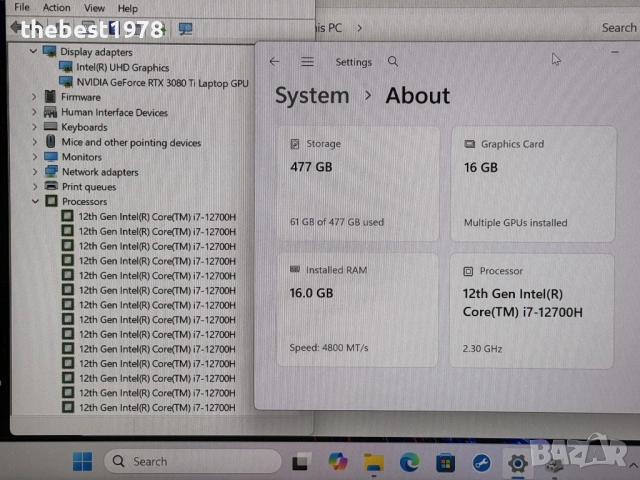Open Microsoft Edge from the taskbar
Viewport: 640px width, 480px height.
click(409, 462)
